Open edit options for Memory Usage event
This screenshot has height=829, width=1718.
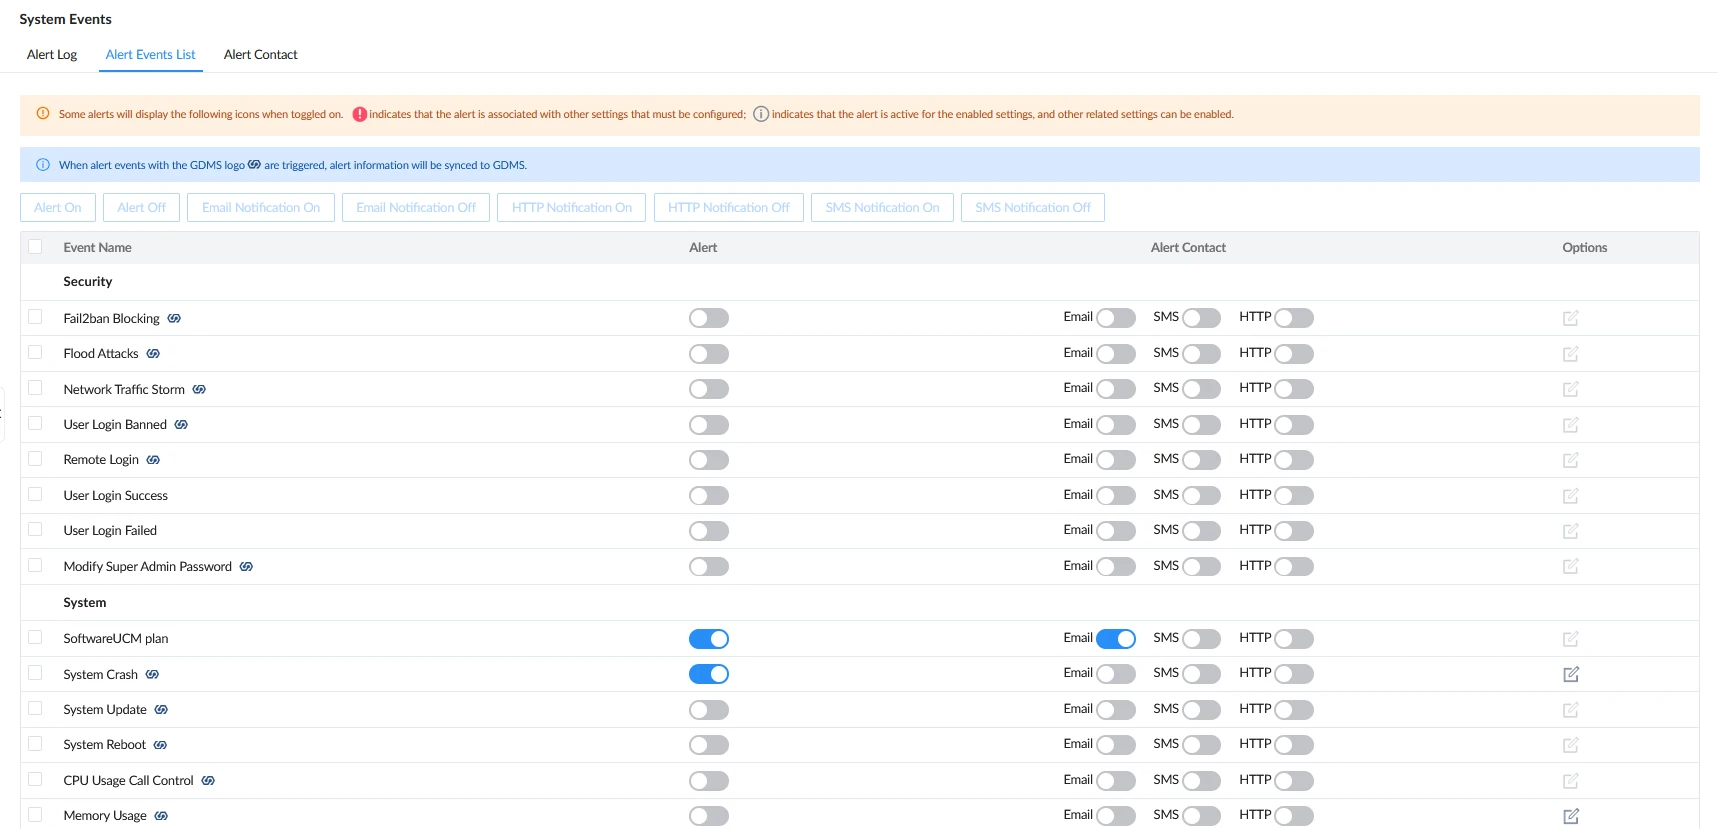[x=1571, y=816]
